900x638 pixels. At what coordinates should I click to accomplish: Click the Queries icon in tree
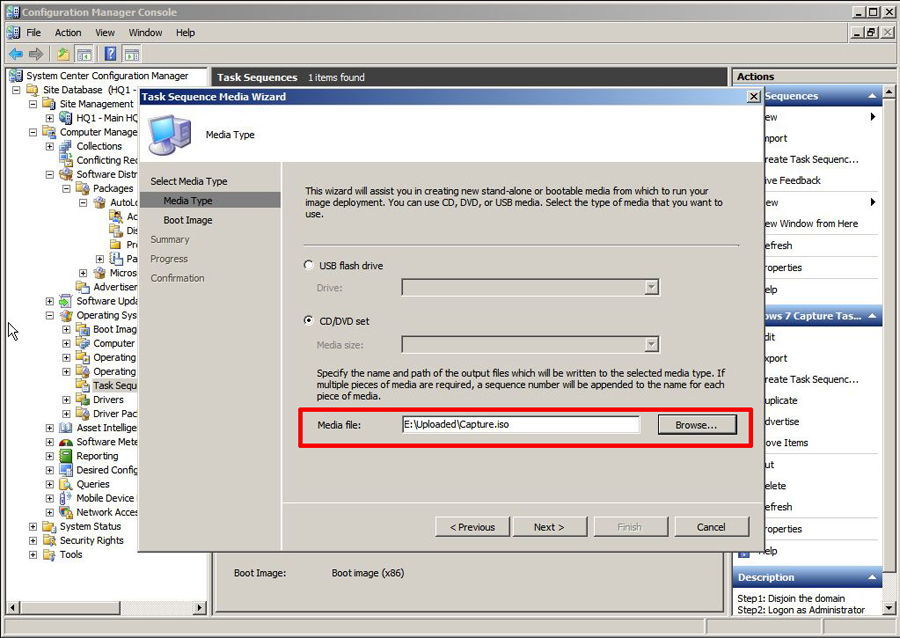(x=66, y=484)
